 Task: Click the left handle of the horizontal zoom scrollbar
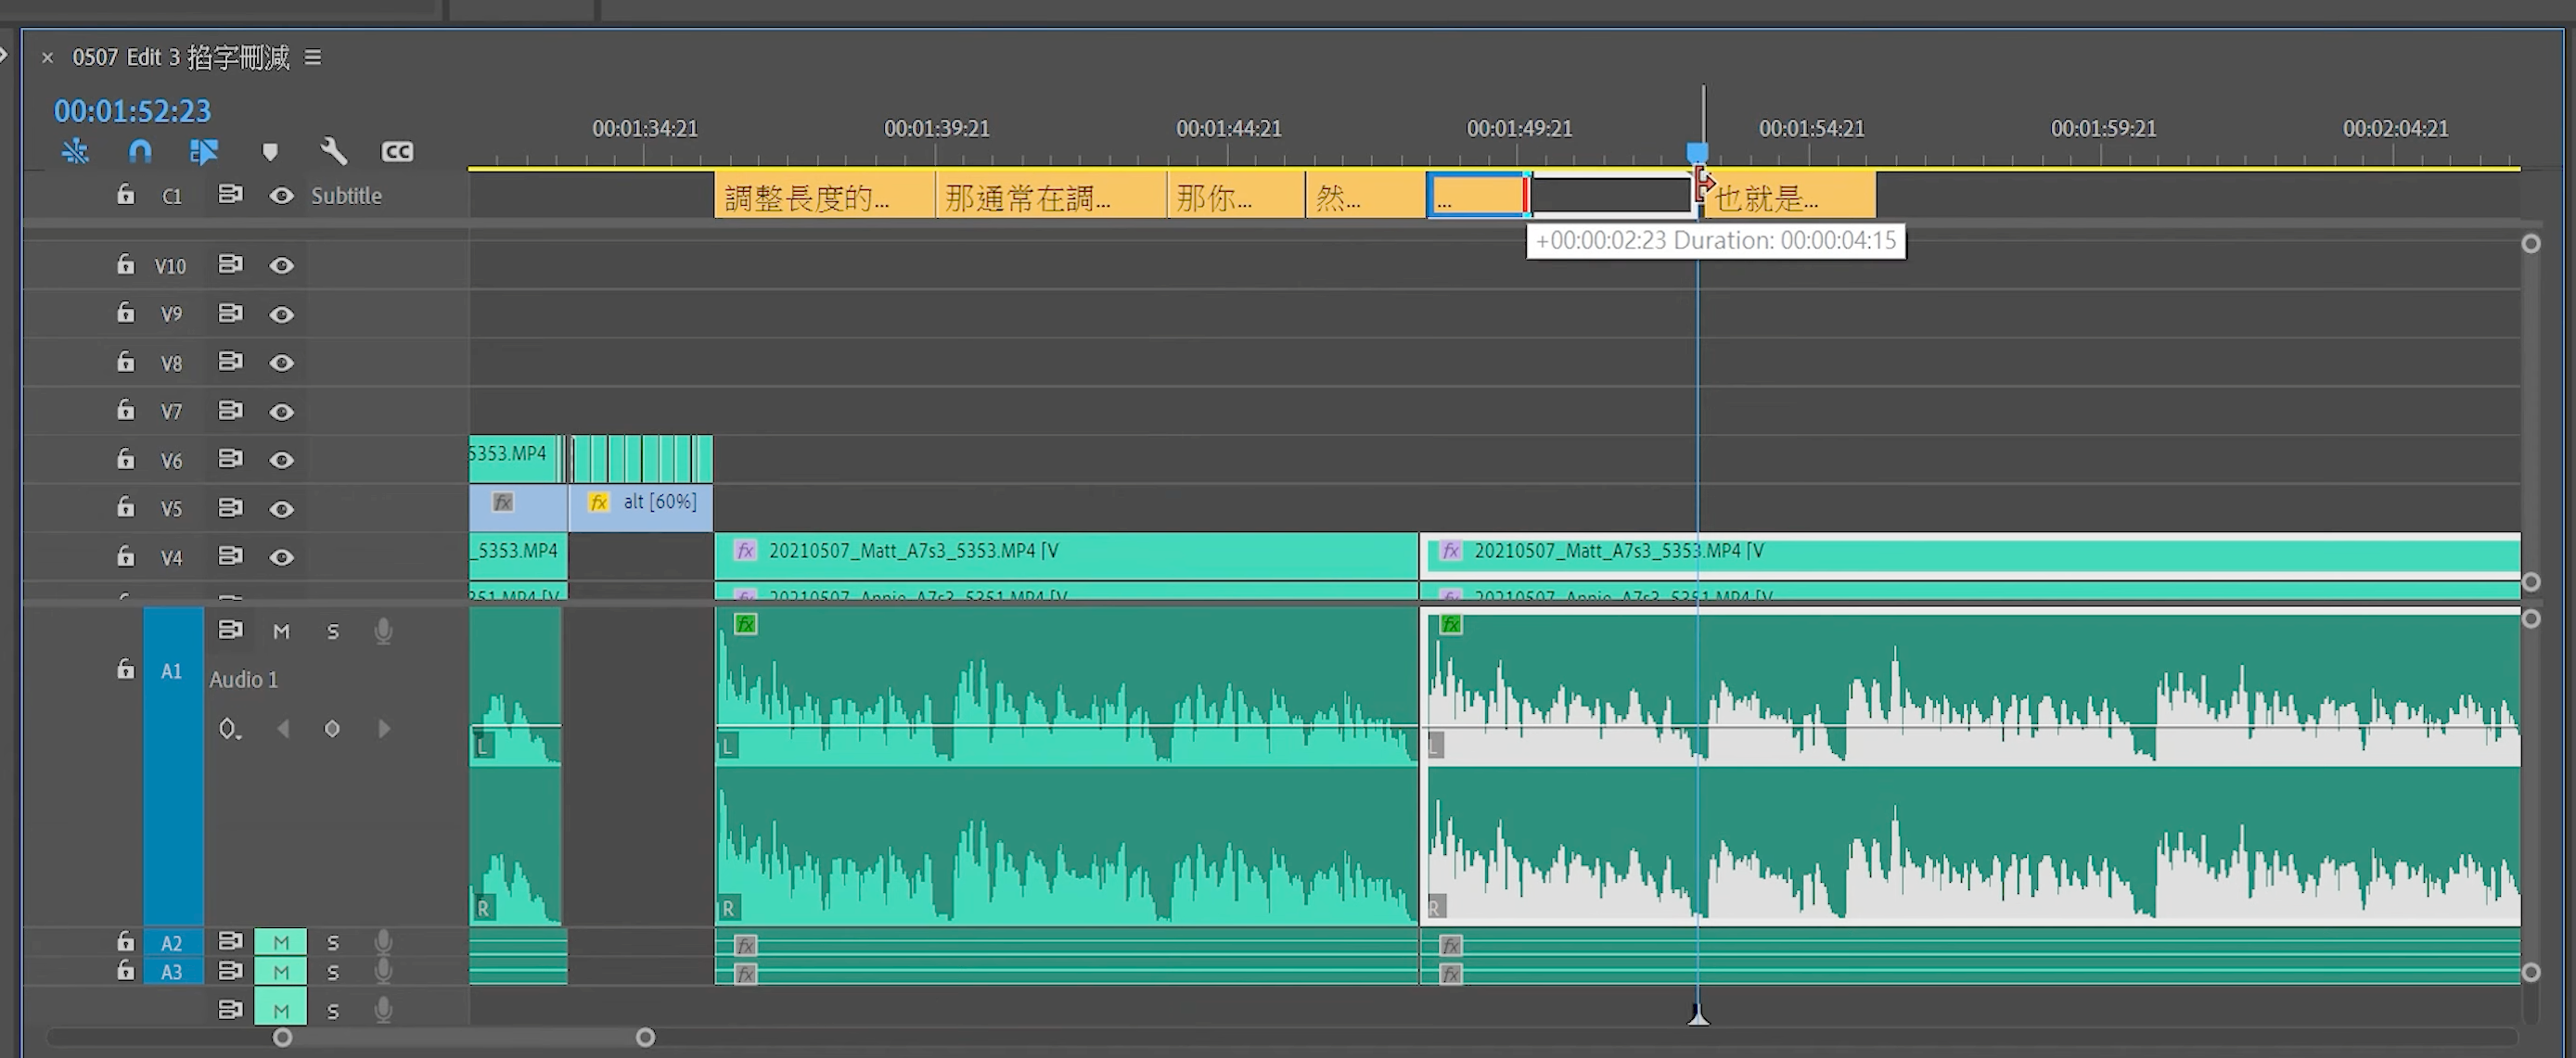pos(283,1037)
